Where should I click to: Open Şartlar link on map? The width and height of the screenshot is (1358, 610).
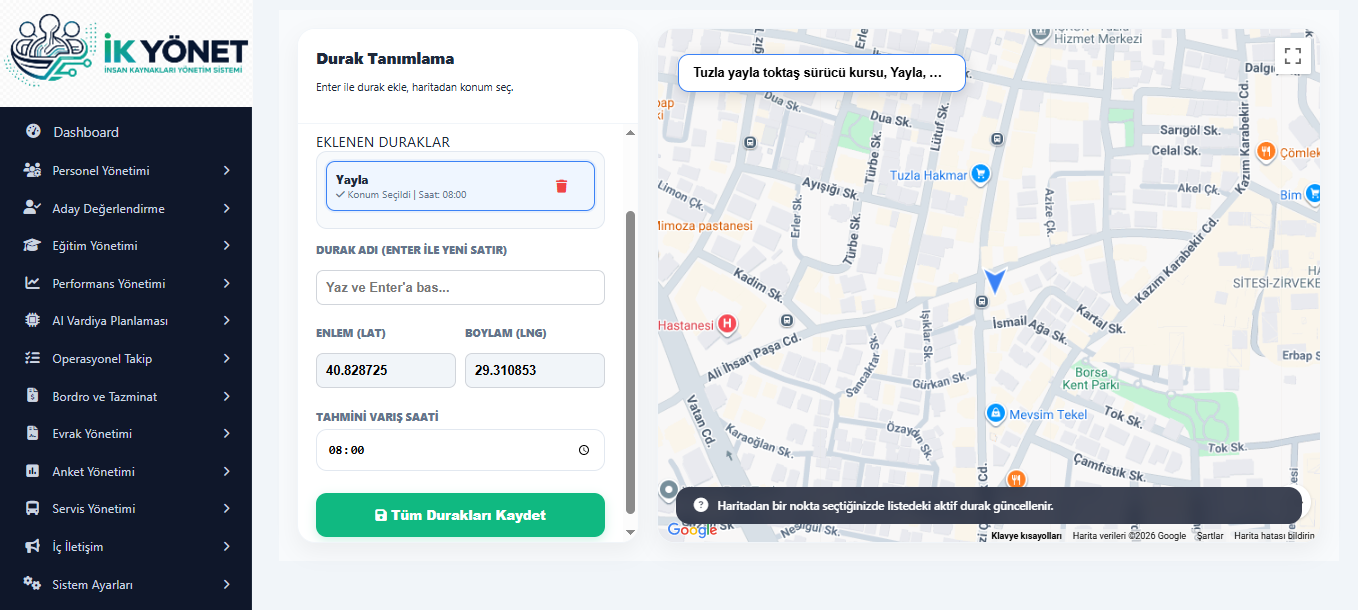[1210, 536]
